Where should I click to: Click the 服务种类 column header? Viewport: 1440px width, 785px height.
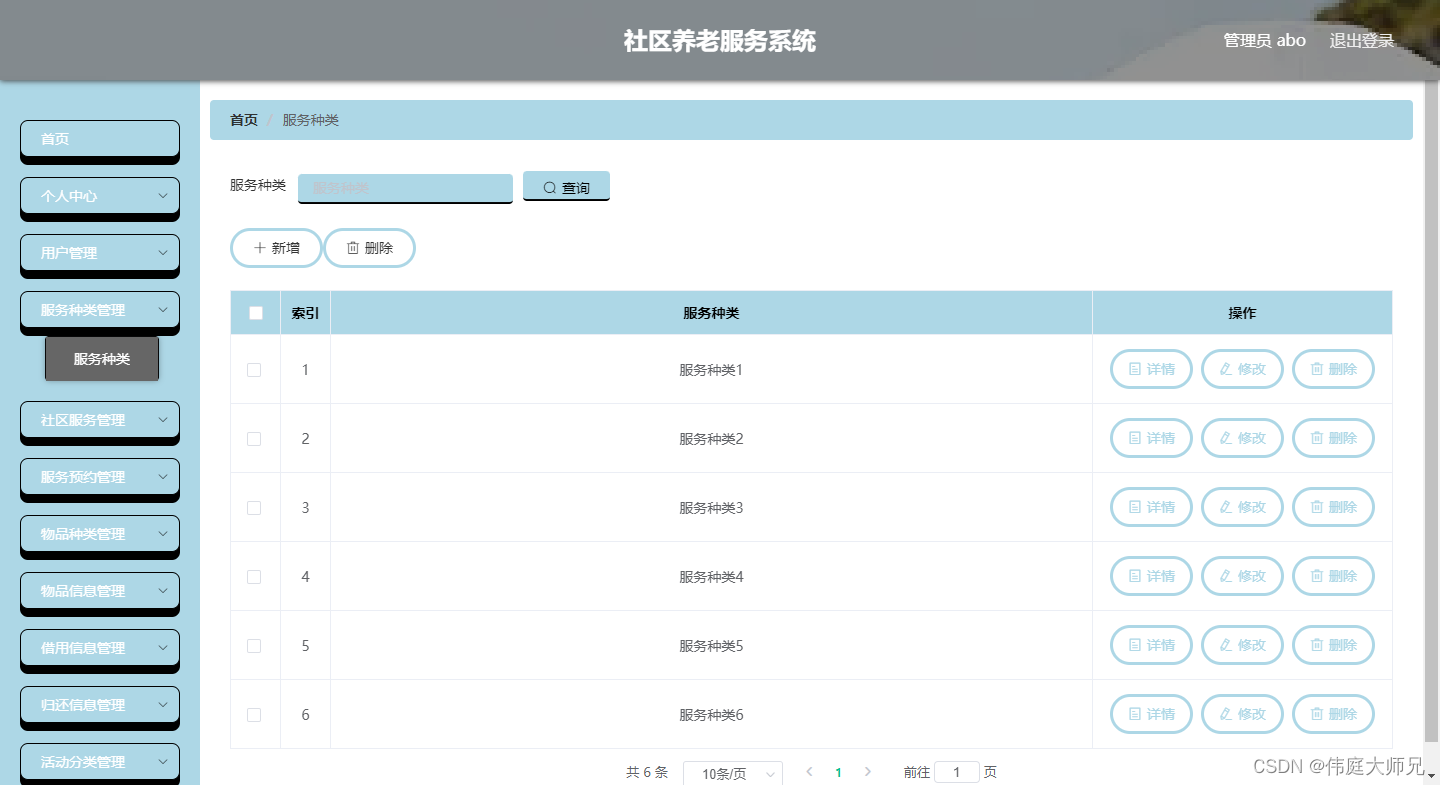point(711,313)
